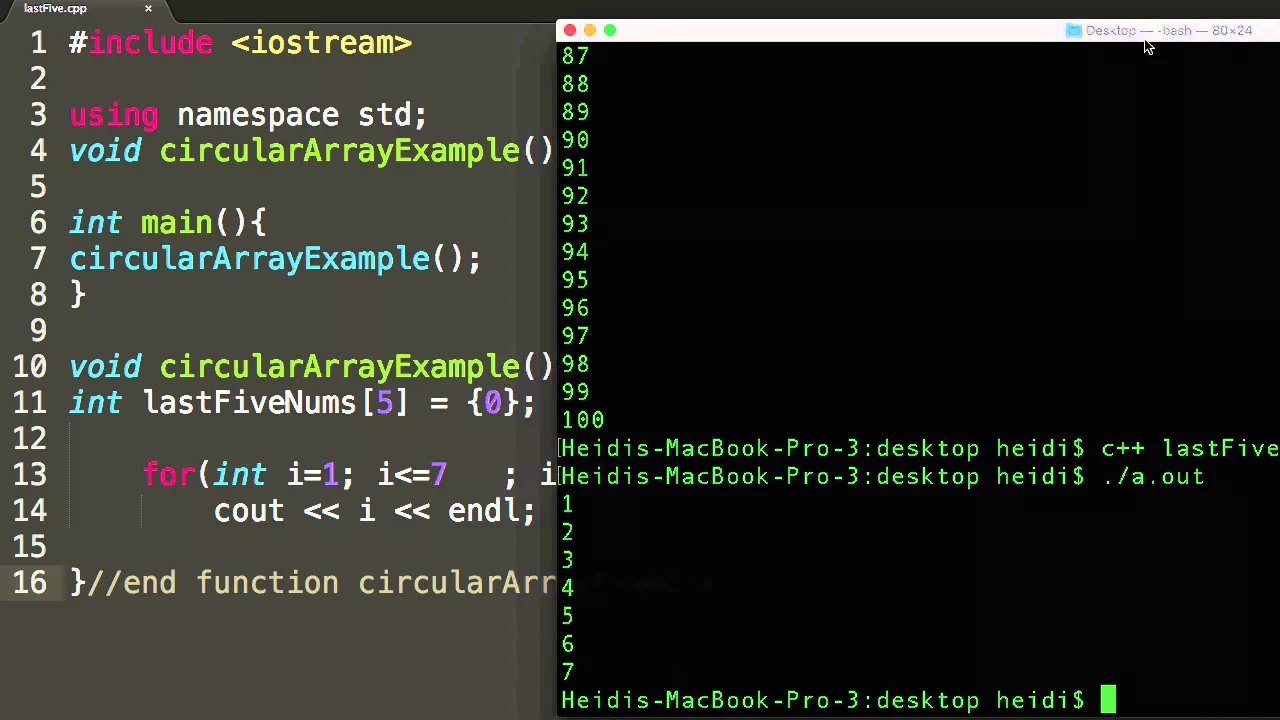
Task: Click 'circularArrayExample();' call on line 7
Action: 275,259
